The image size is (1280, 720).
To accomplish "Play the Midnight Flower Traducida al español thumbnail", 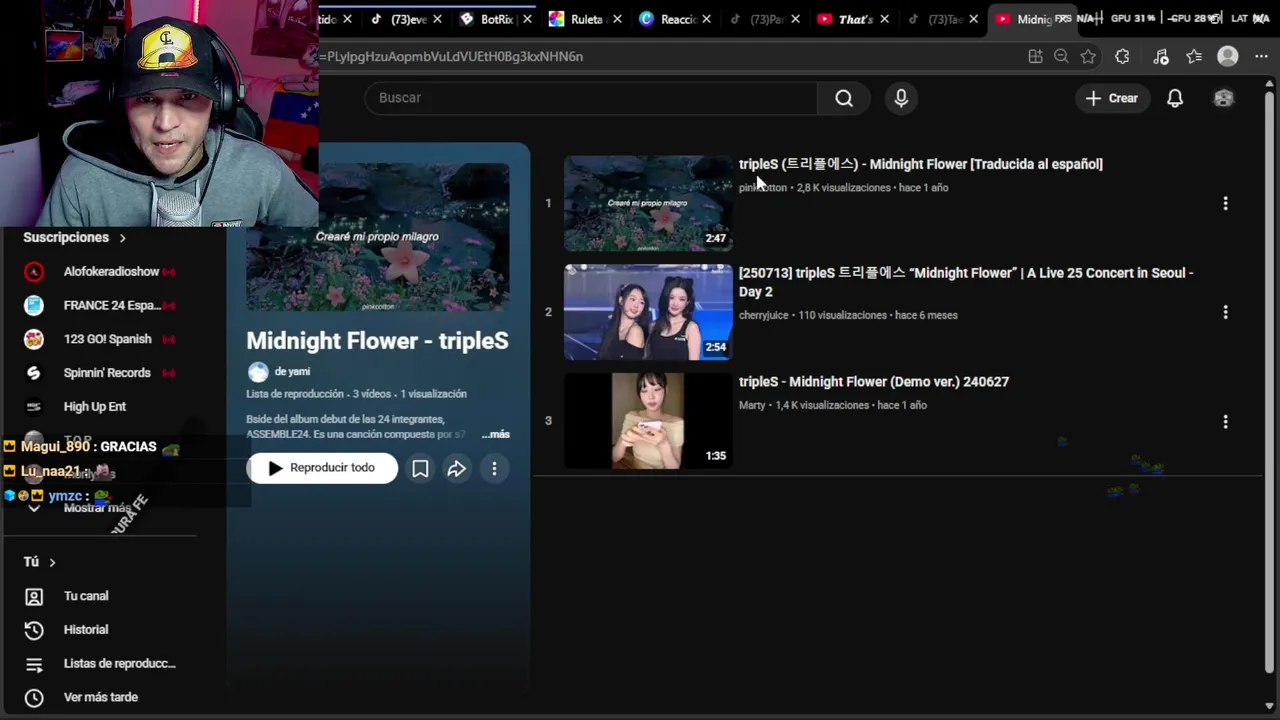I will click(x=648, y=203).
